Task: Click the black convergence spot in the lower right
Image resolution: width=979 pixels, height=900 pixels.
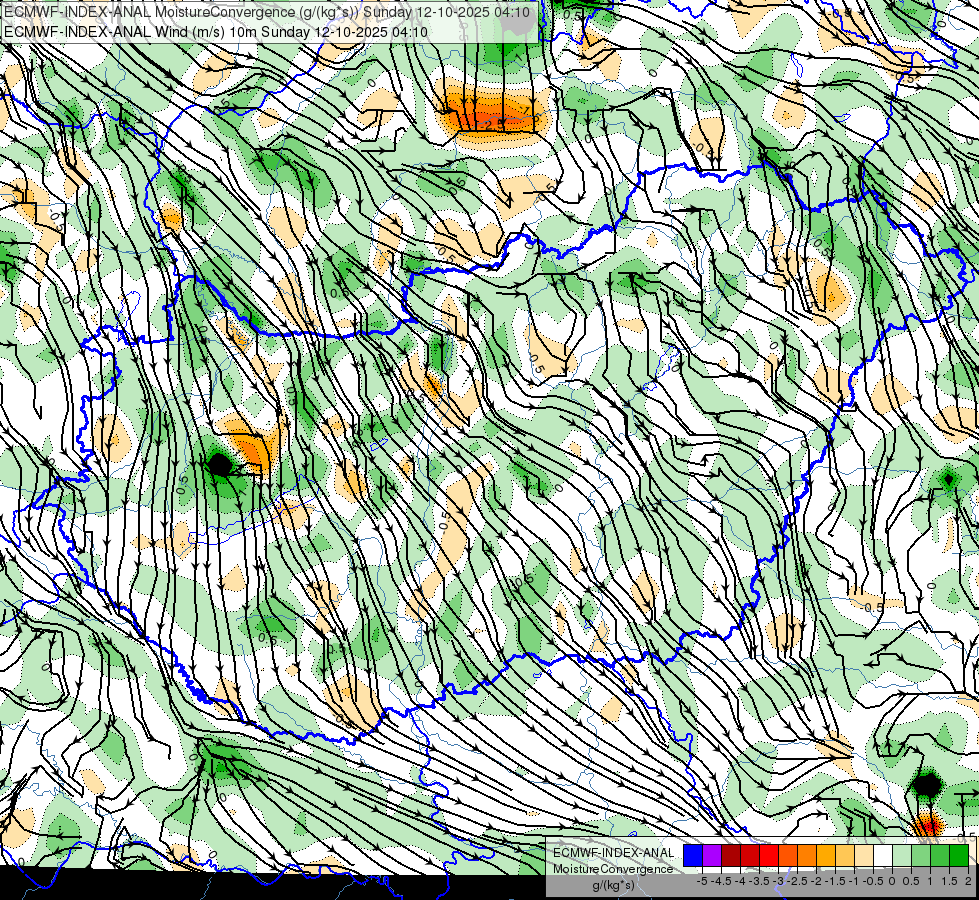Action: tap(927, 784)
